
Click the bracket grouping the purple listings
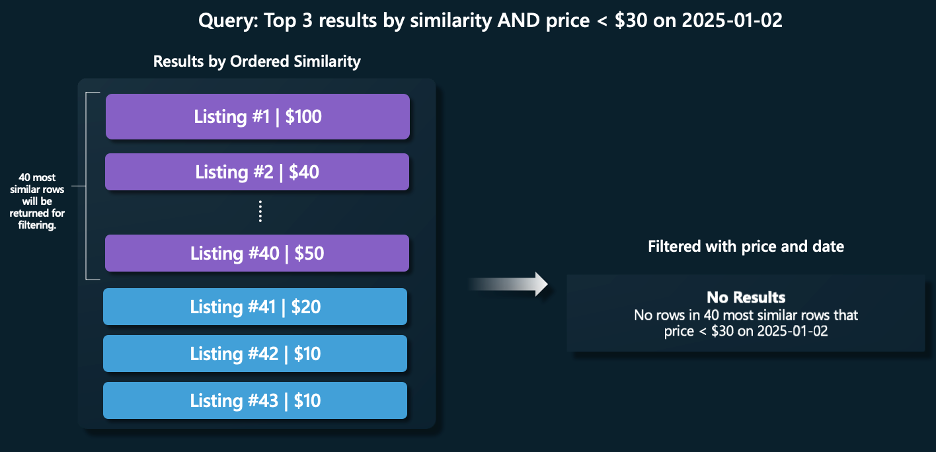87,186
